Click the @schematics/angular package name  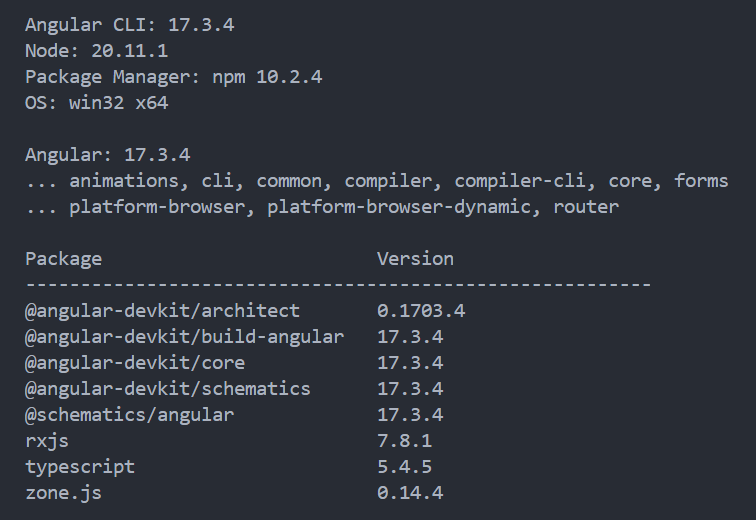coord(129,415)
